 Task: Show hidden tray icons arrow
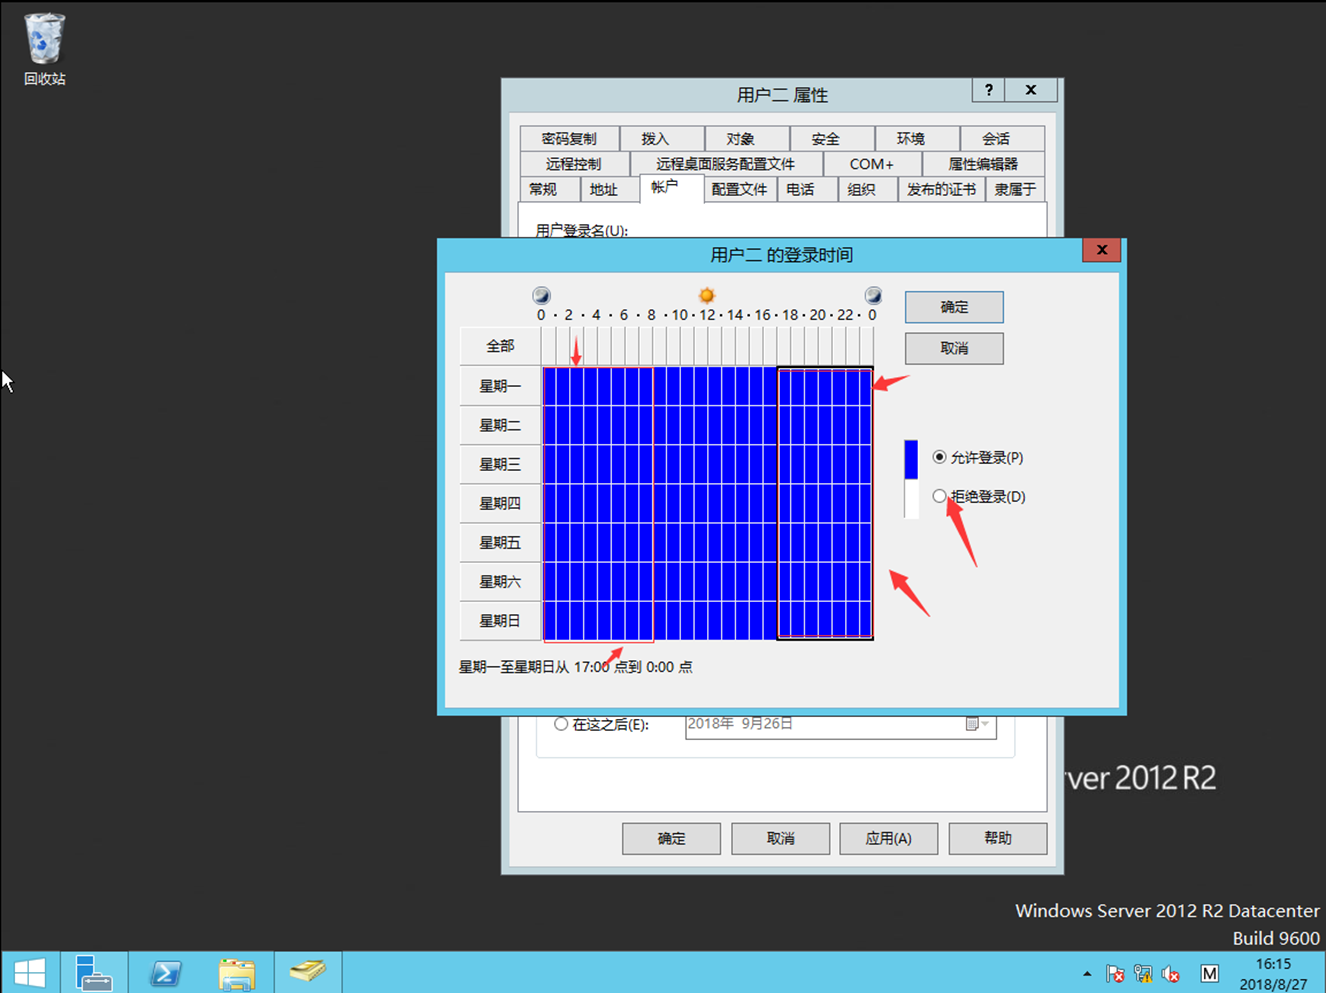[x=1087, y=973]
